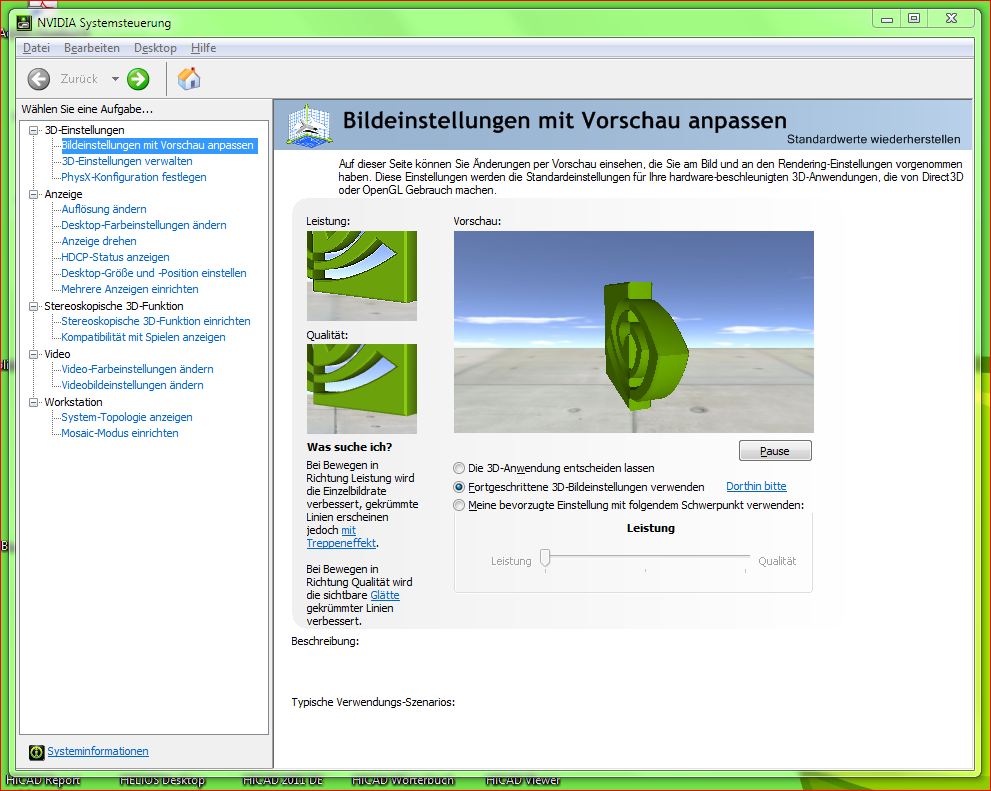This screenshot has height=791, width=991.
Task: Open 'Desktop-Größe und -Position einstellen'
Action: pyautogui.click(x=154, y=274)
